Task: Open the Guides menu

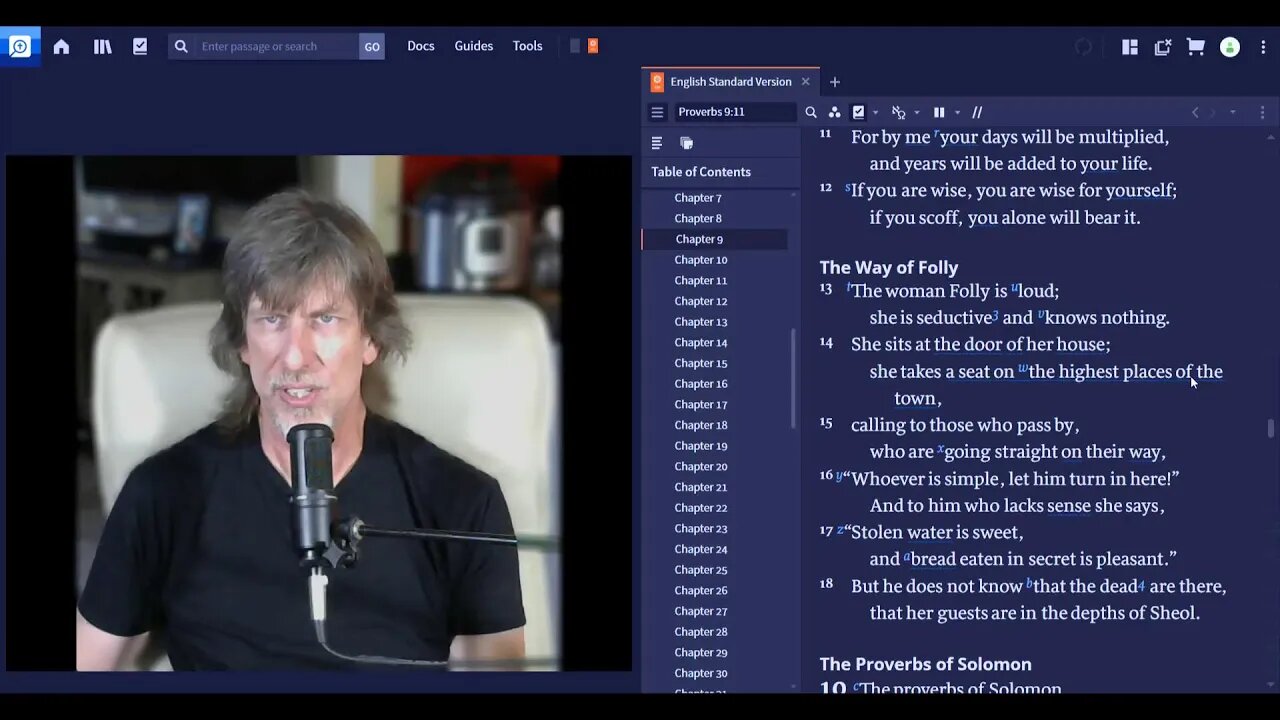Action: tap(474, 46)
